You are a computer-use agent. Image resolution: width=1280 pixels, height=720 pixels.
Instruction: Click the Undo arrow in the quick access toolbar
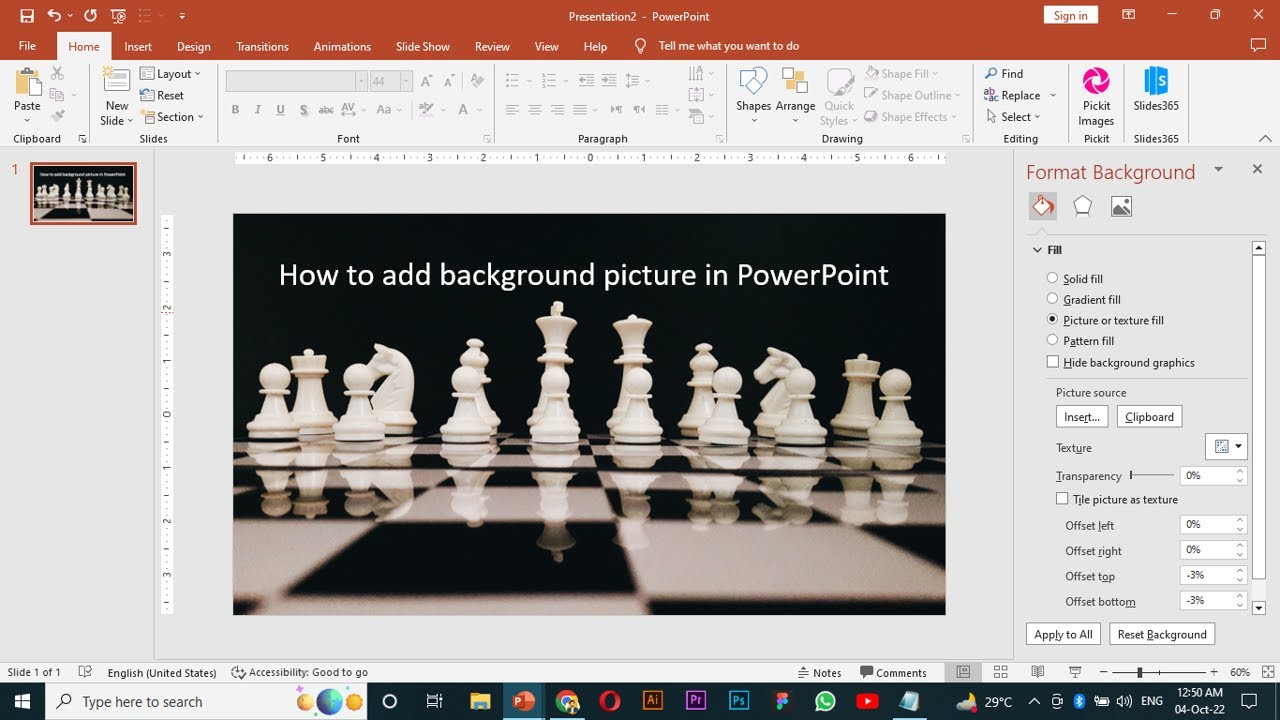[54, 16]
